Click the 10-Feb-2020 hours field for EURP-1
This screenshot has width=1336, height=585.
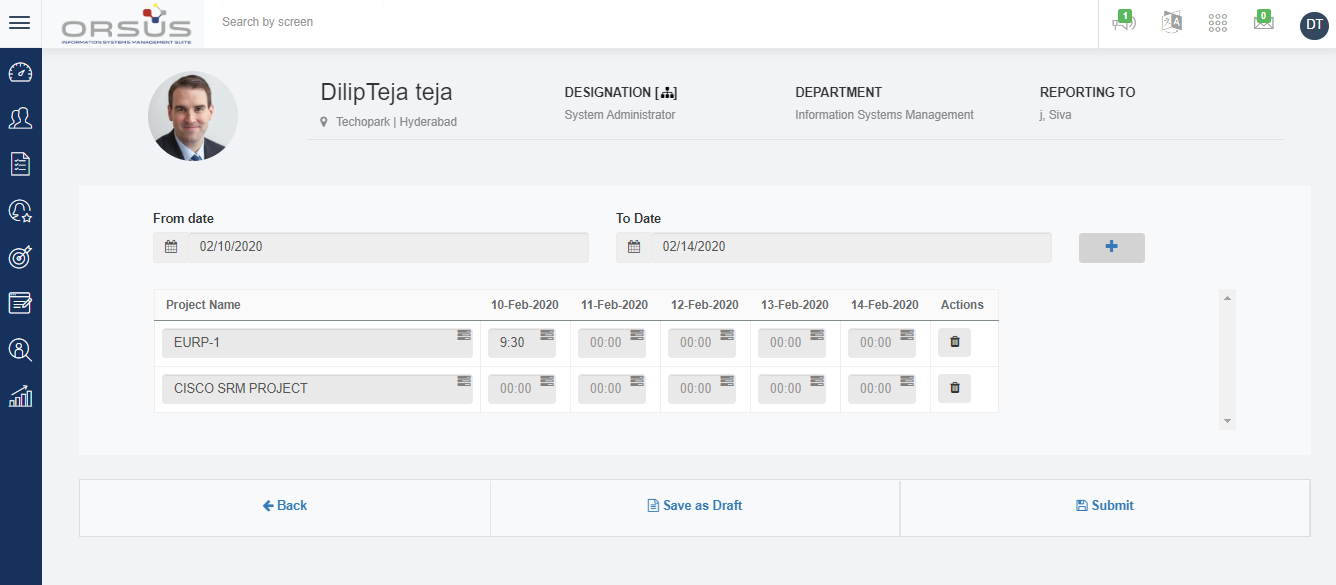coord(513,343)
